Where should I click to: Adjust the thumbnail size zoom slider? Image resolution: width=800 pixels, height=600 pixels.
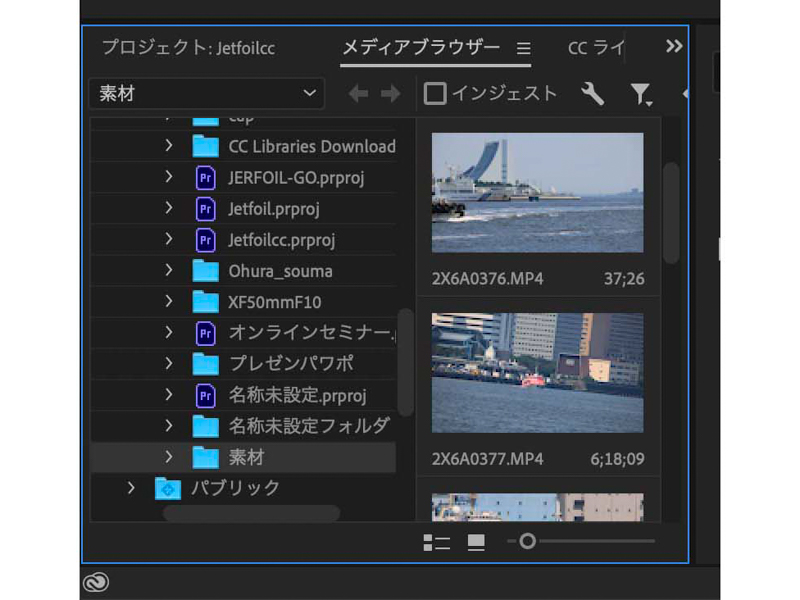point(527,542)
